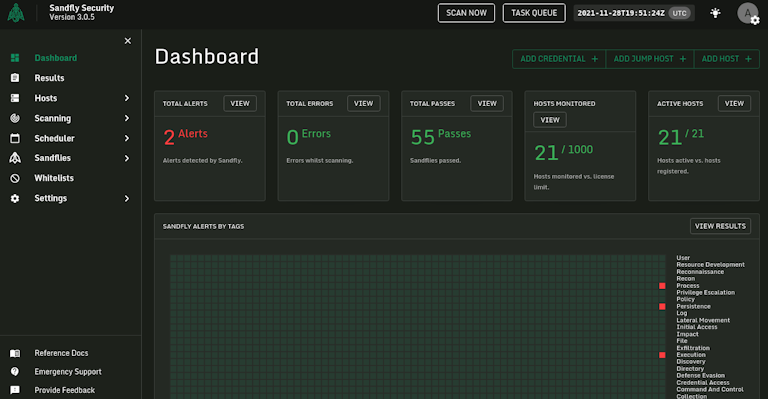
Task: Open the user avatar account menu
Action: pyautogui.click(x=748, y=13)
